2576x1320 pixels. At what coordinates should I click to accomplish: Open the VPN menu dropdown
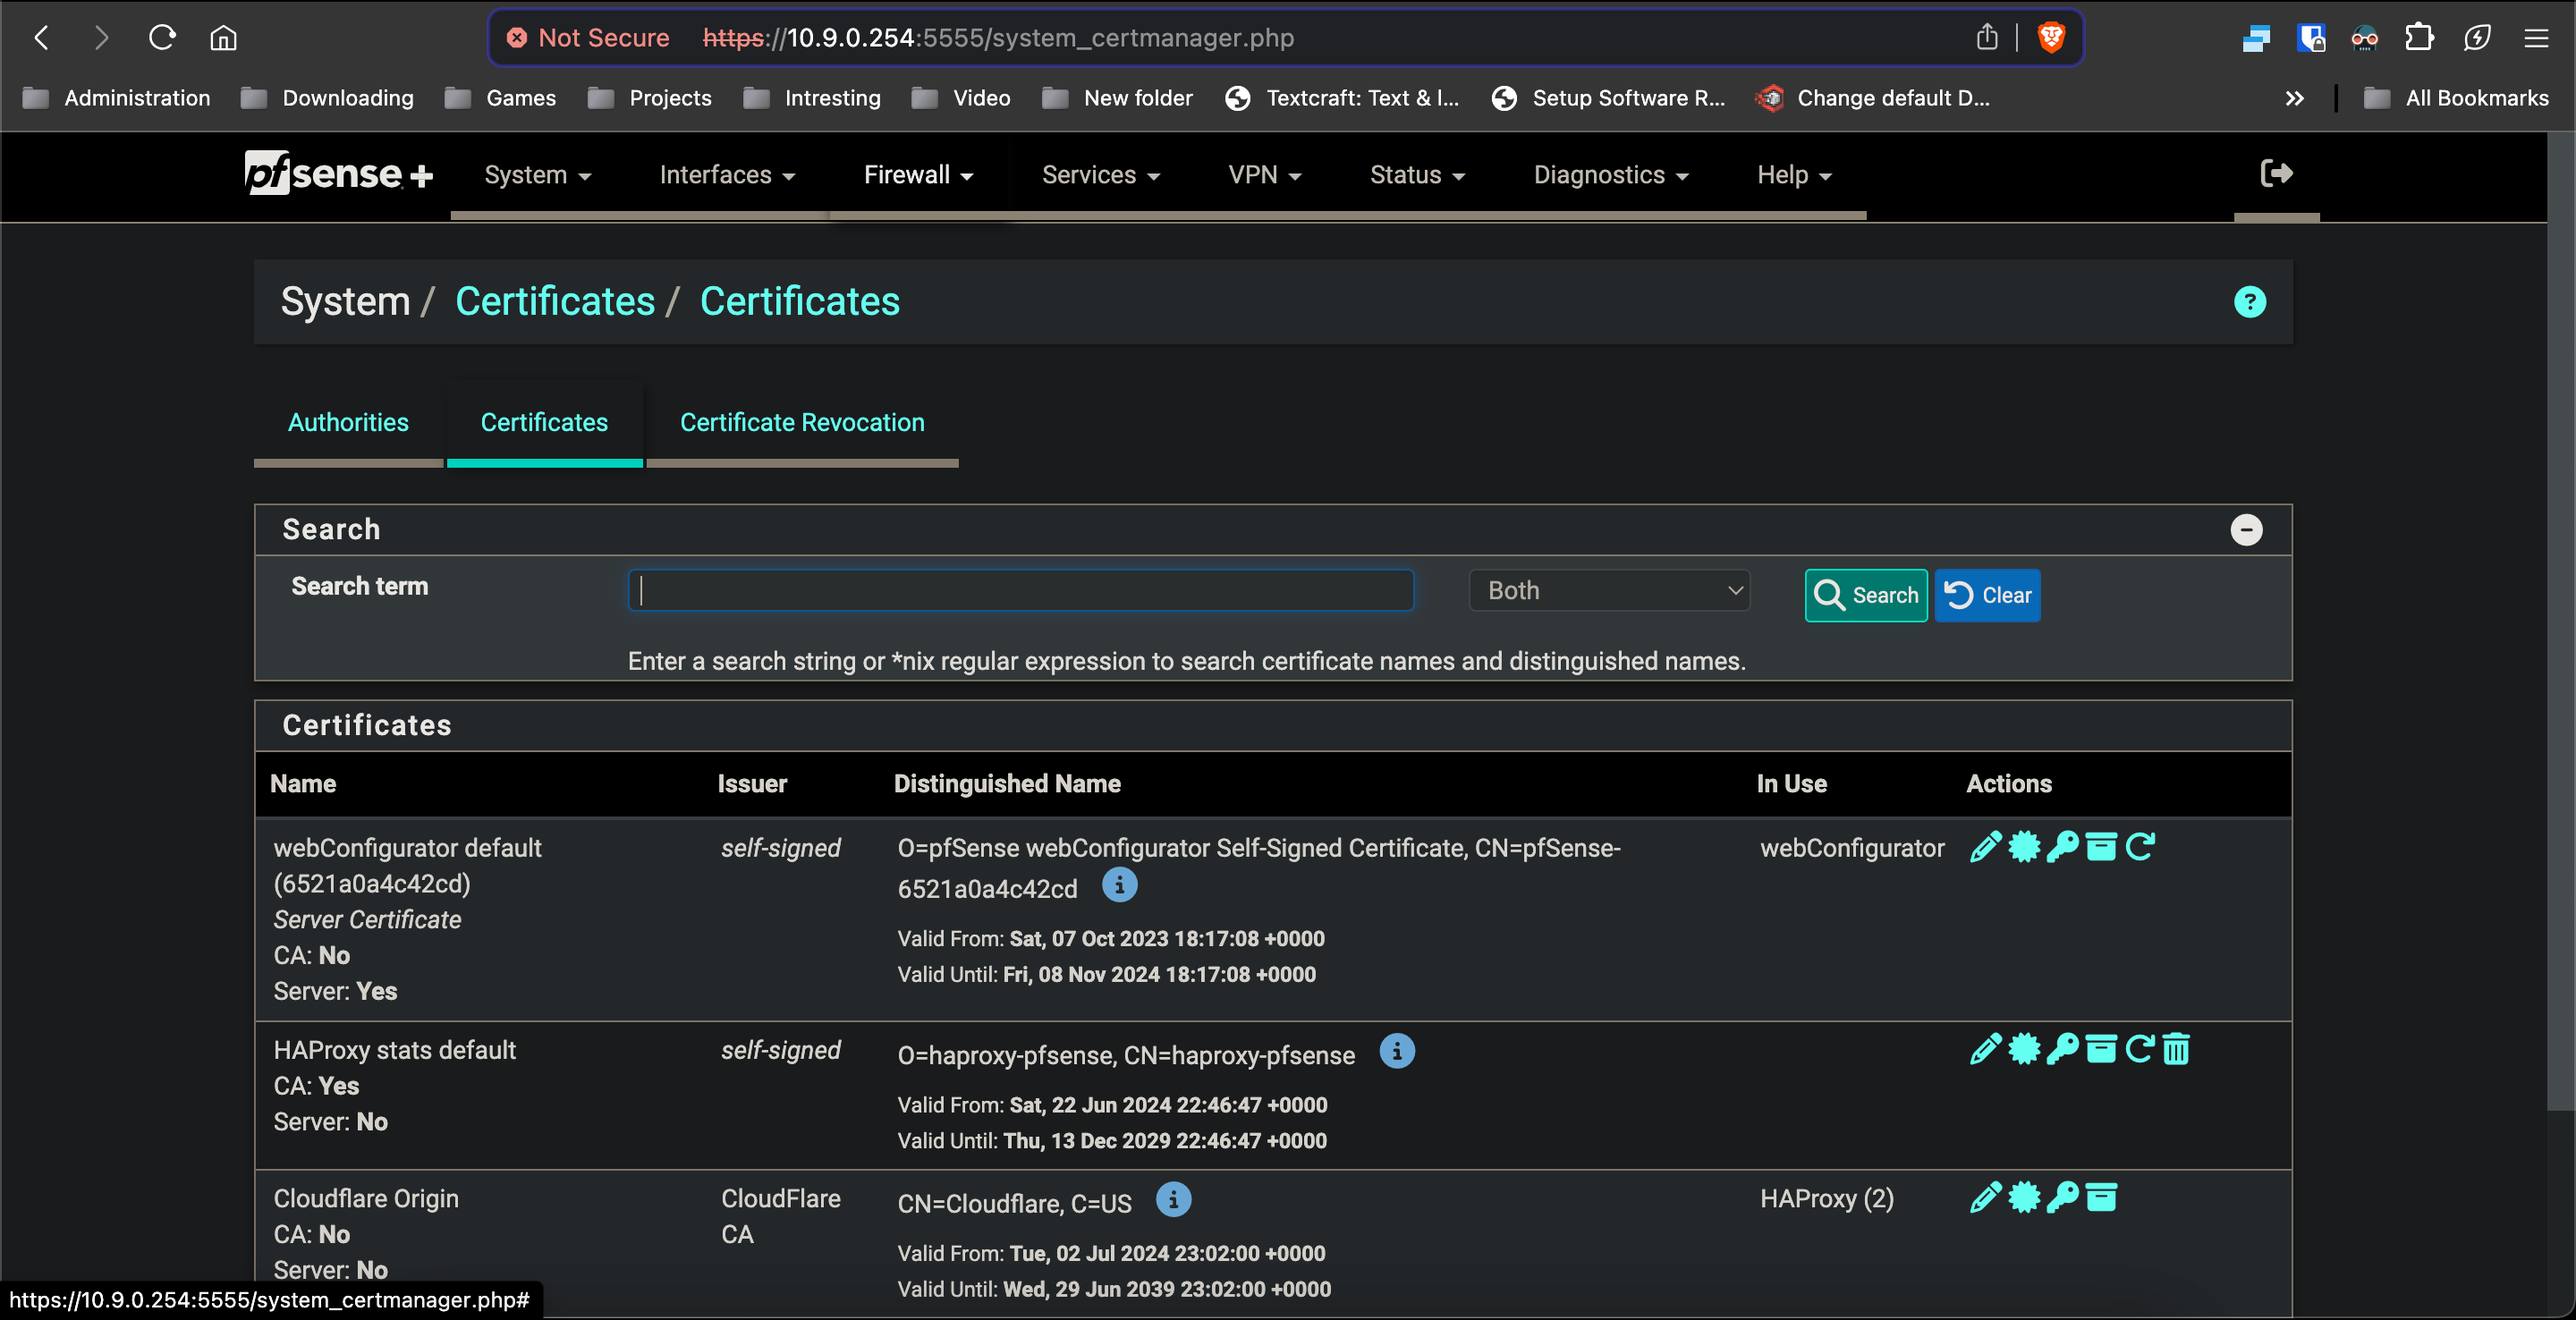coord(1265,175)
